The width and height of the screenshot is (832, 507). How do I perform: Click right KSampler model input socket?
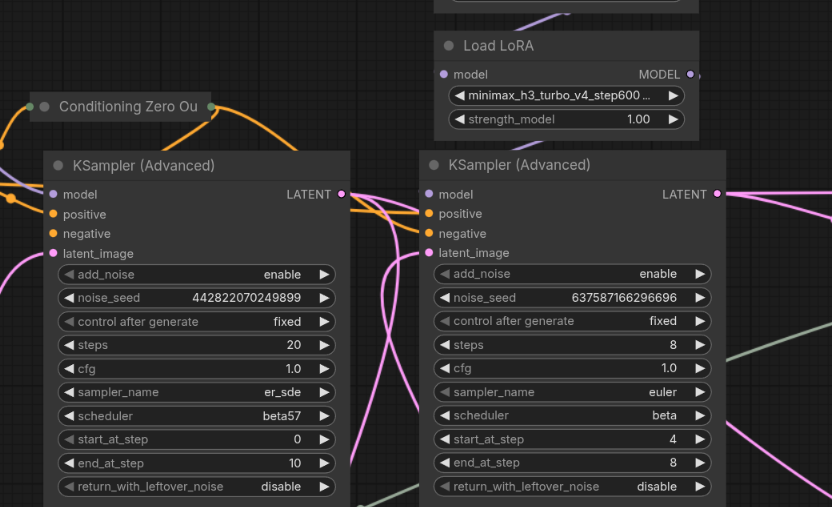pyautogui.click(x=429, y=194)
